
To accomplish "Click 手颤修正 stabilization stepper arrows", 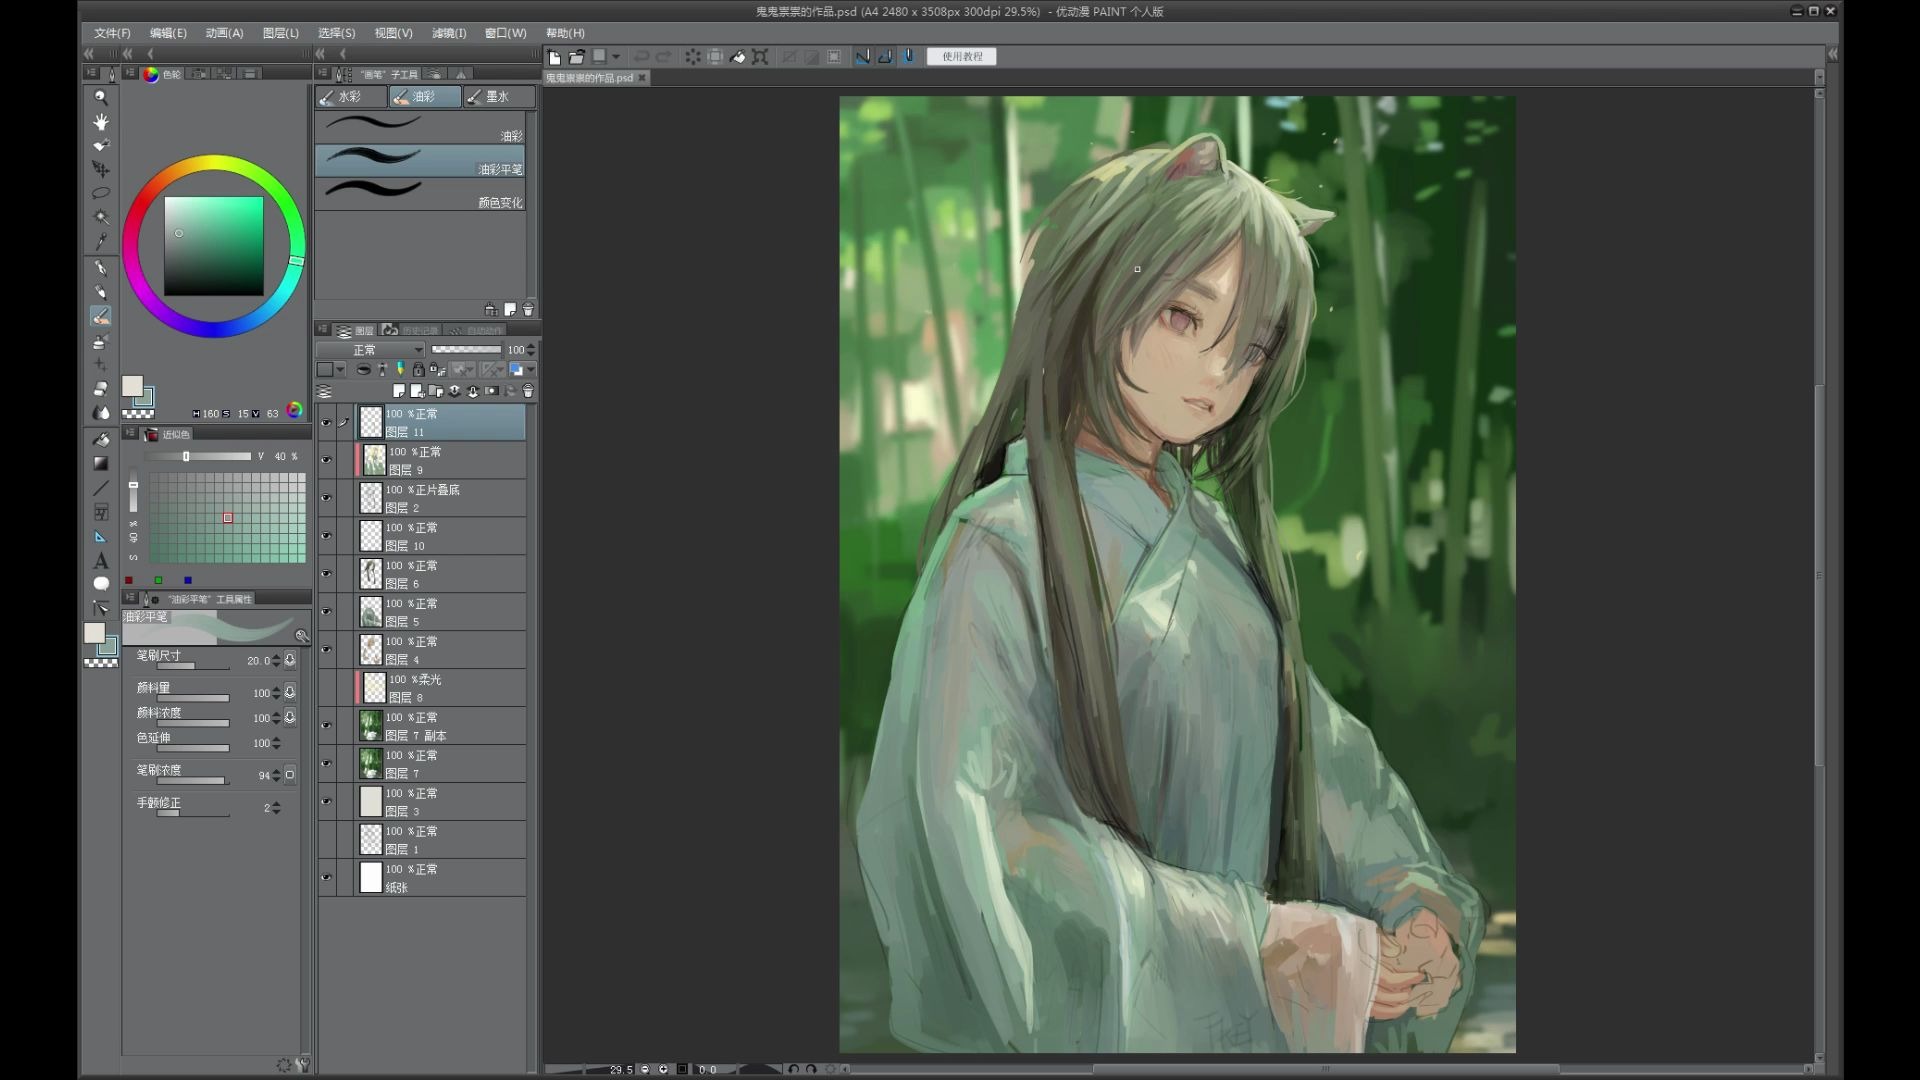I will [x=277, y=808].
